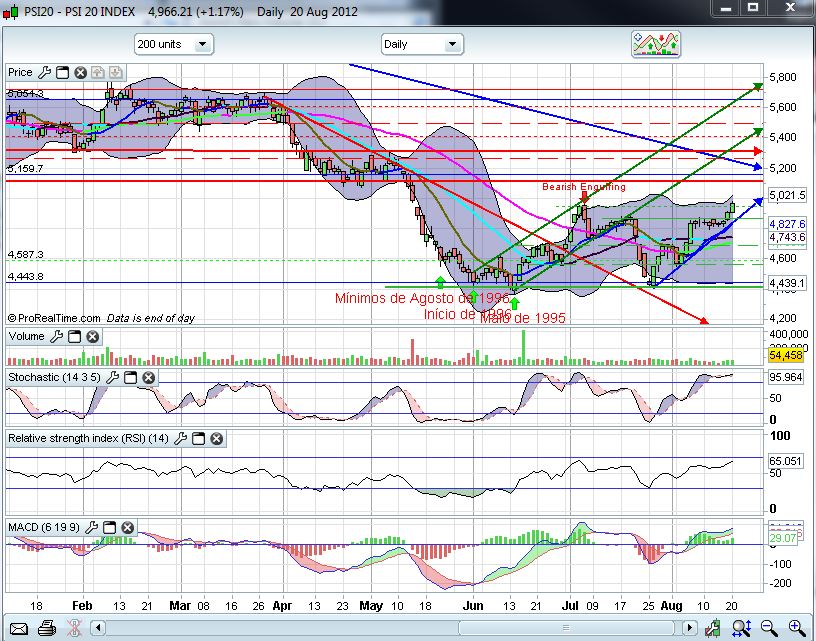Click the 5,021.5 price label
The image size is (816, 641).
(x=787, y=195)
